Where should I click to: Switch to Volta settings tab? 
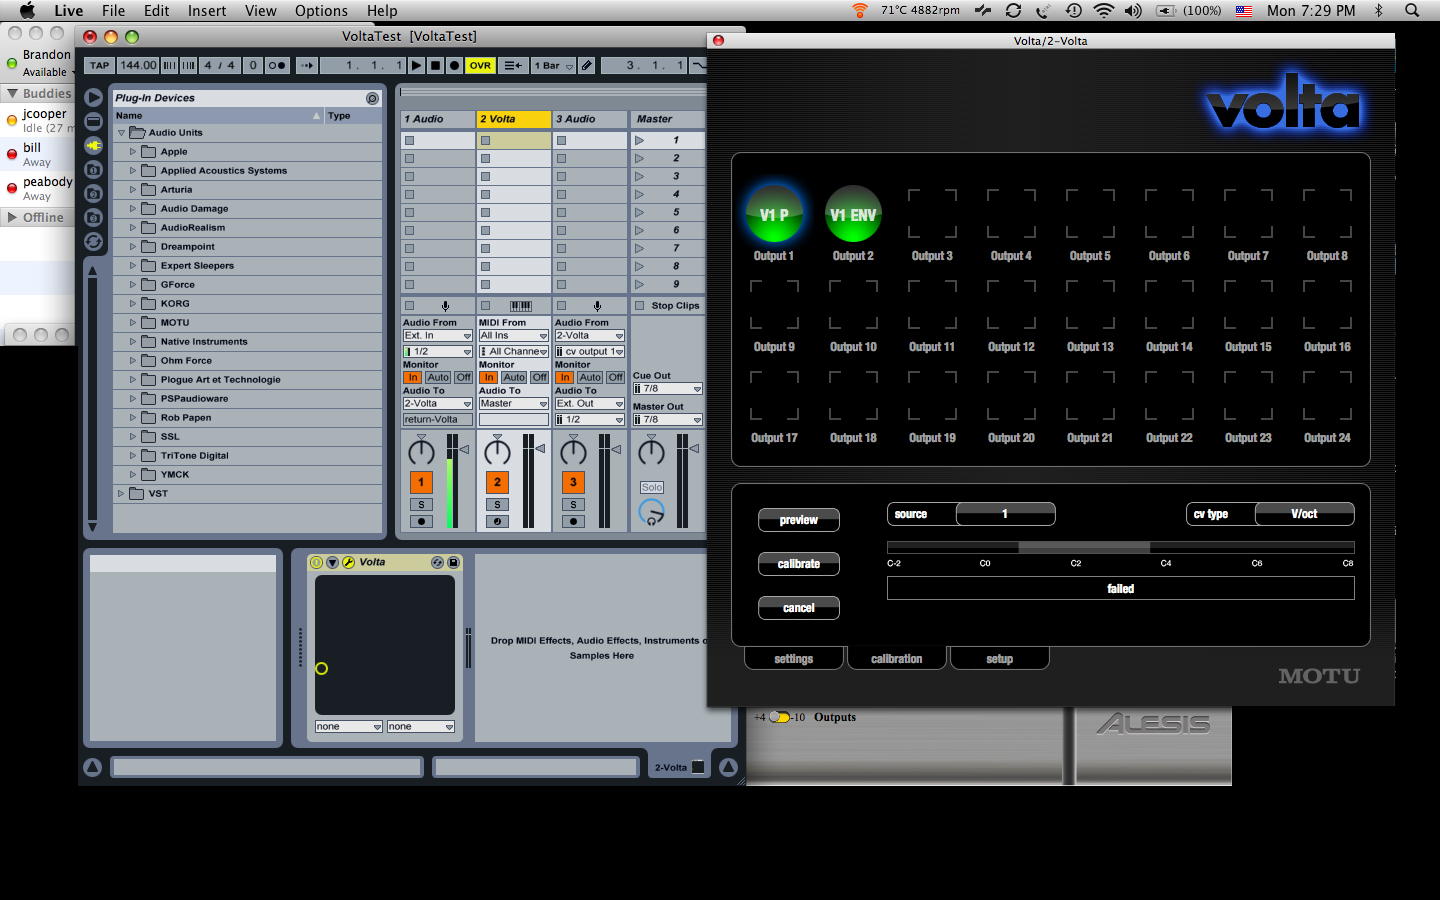(794, 659)
